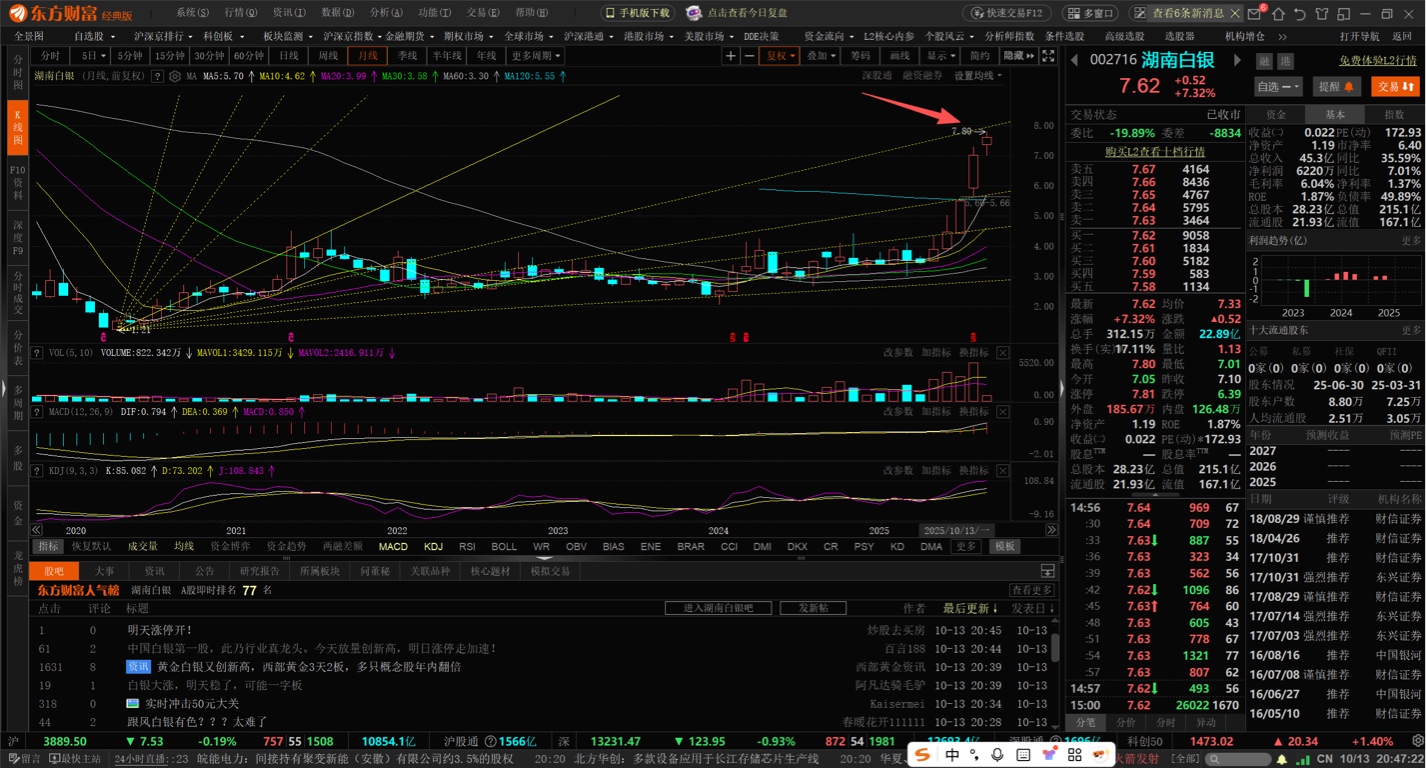Open the 显示 display dropdown
Viewport: 1426px width, 768px height.
(x=940, y=56)
